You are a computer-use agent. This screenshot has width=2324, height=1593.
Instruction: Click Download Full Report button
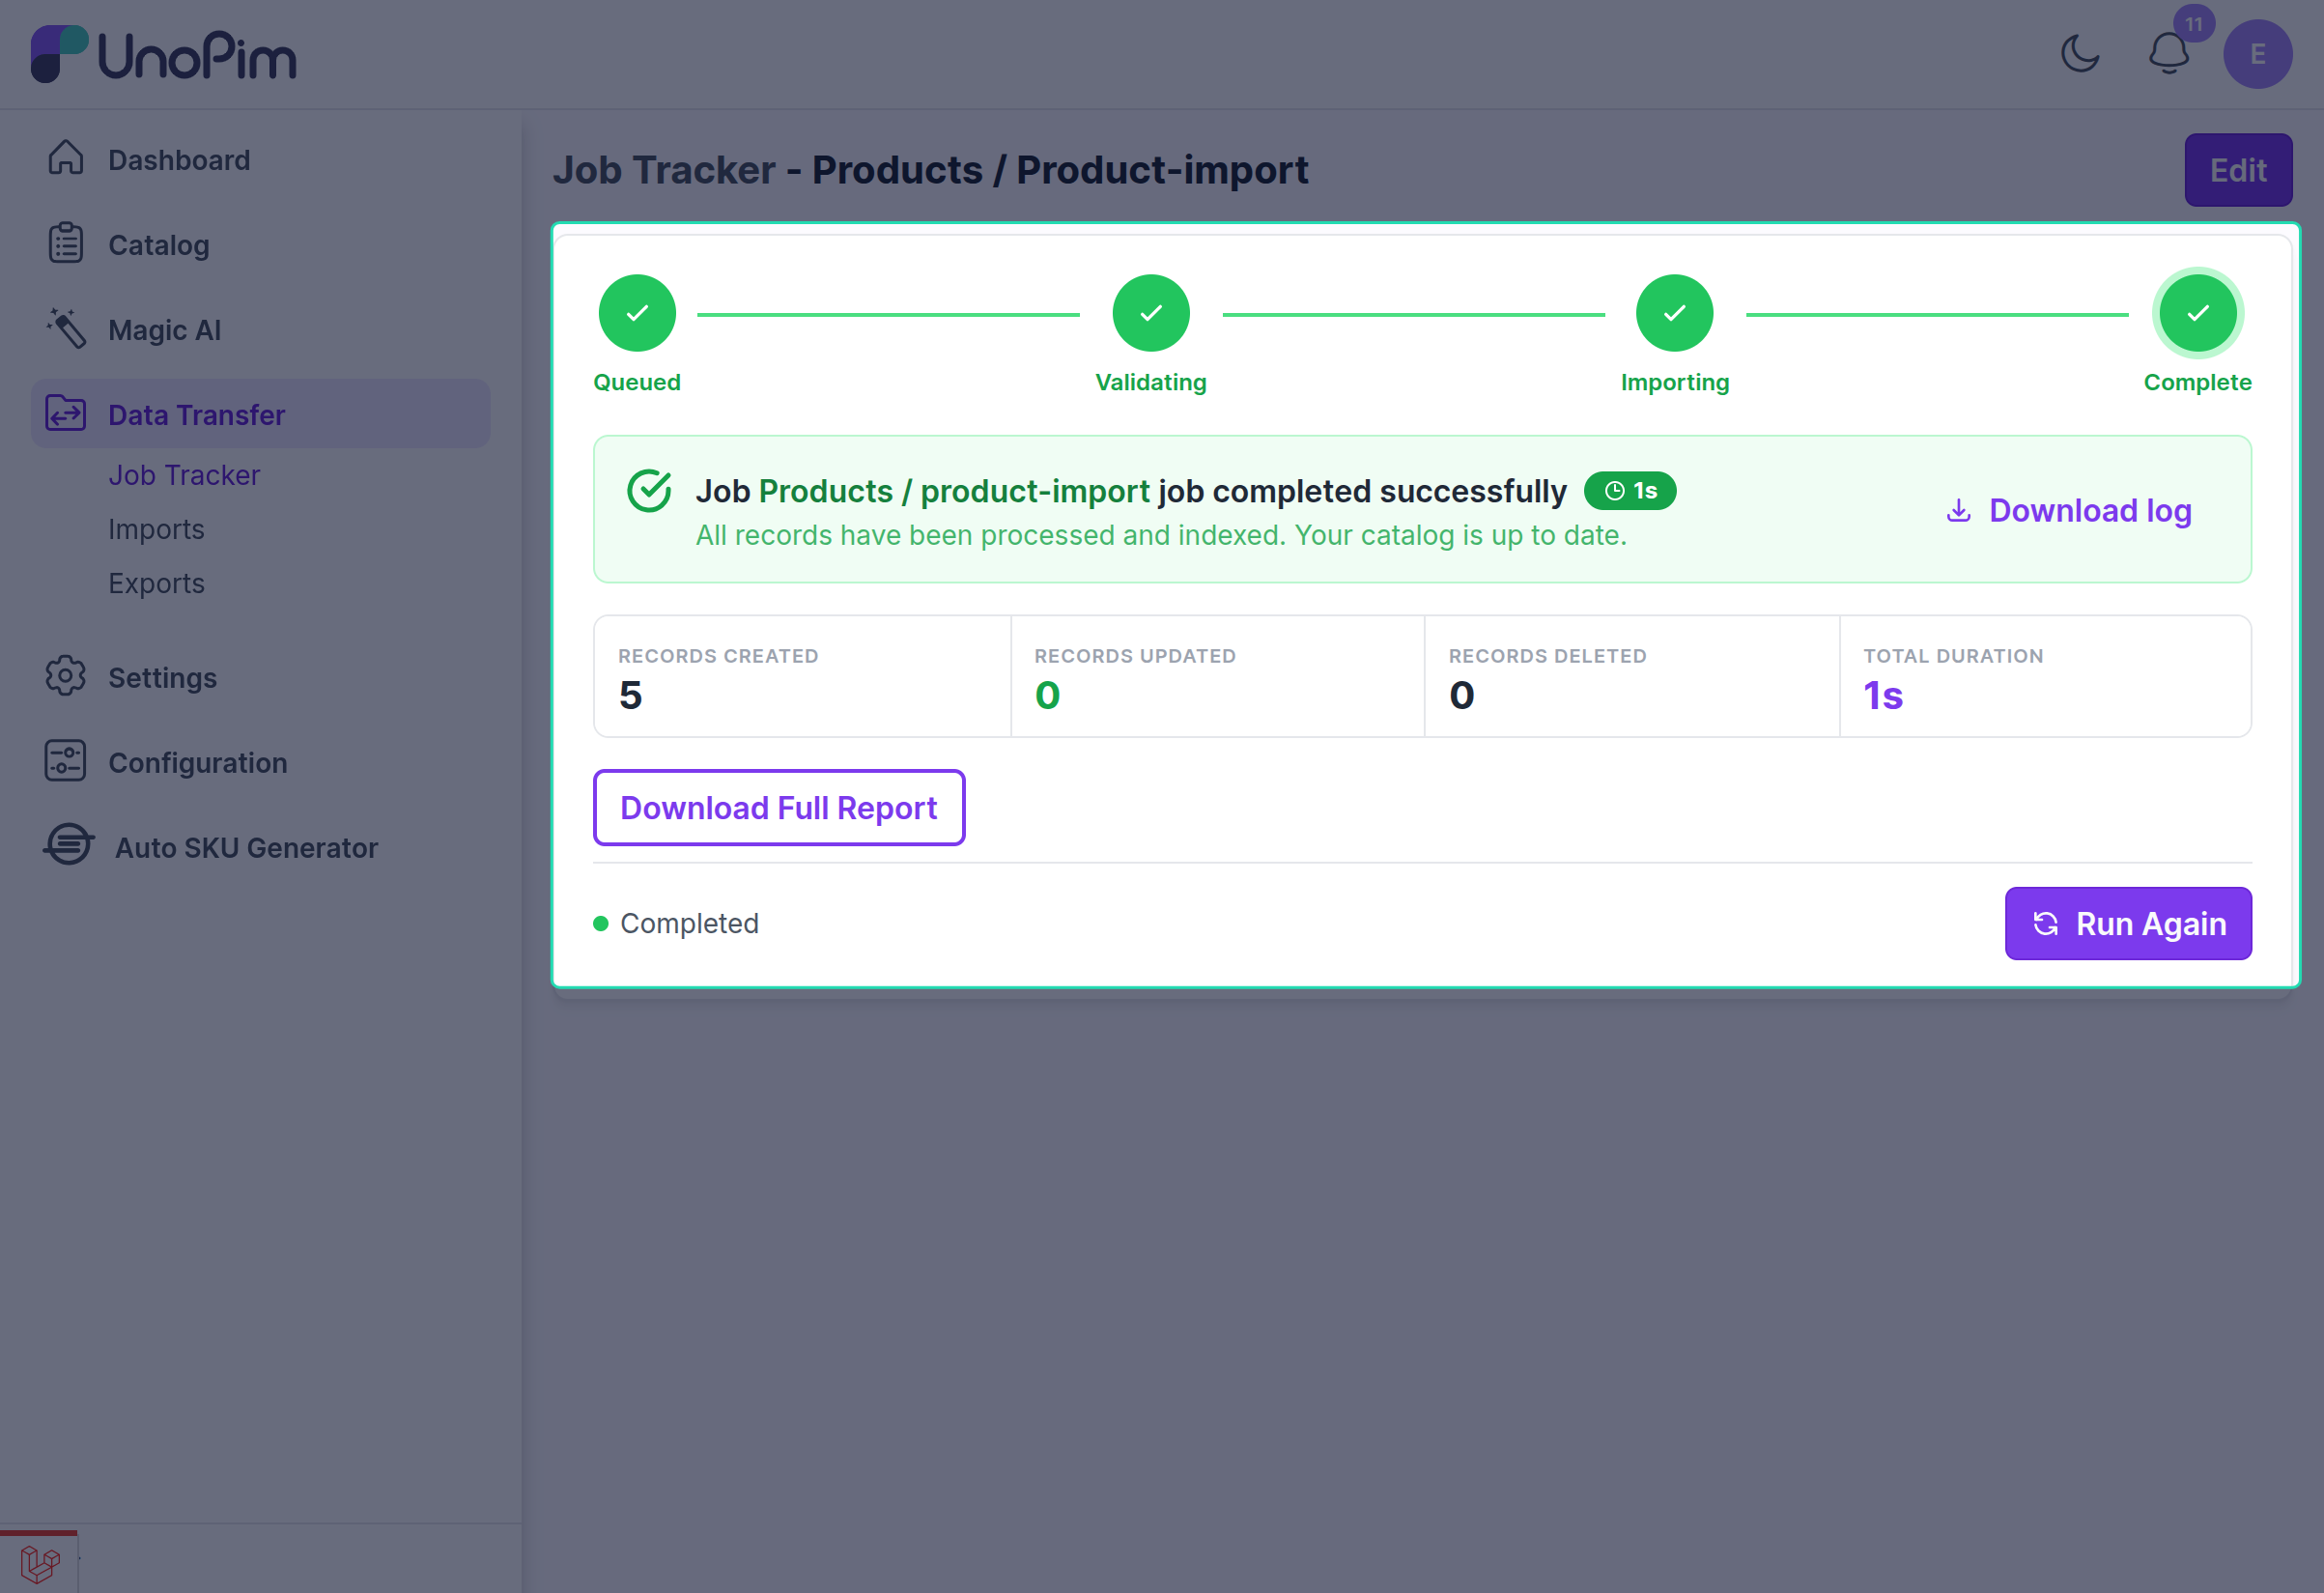[779, 808]
